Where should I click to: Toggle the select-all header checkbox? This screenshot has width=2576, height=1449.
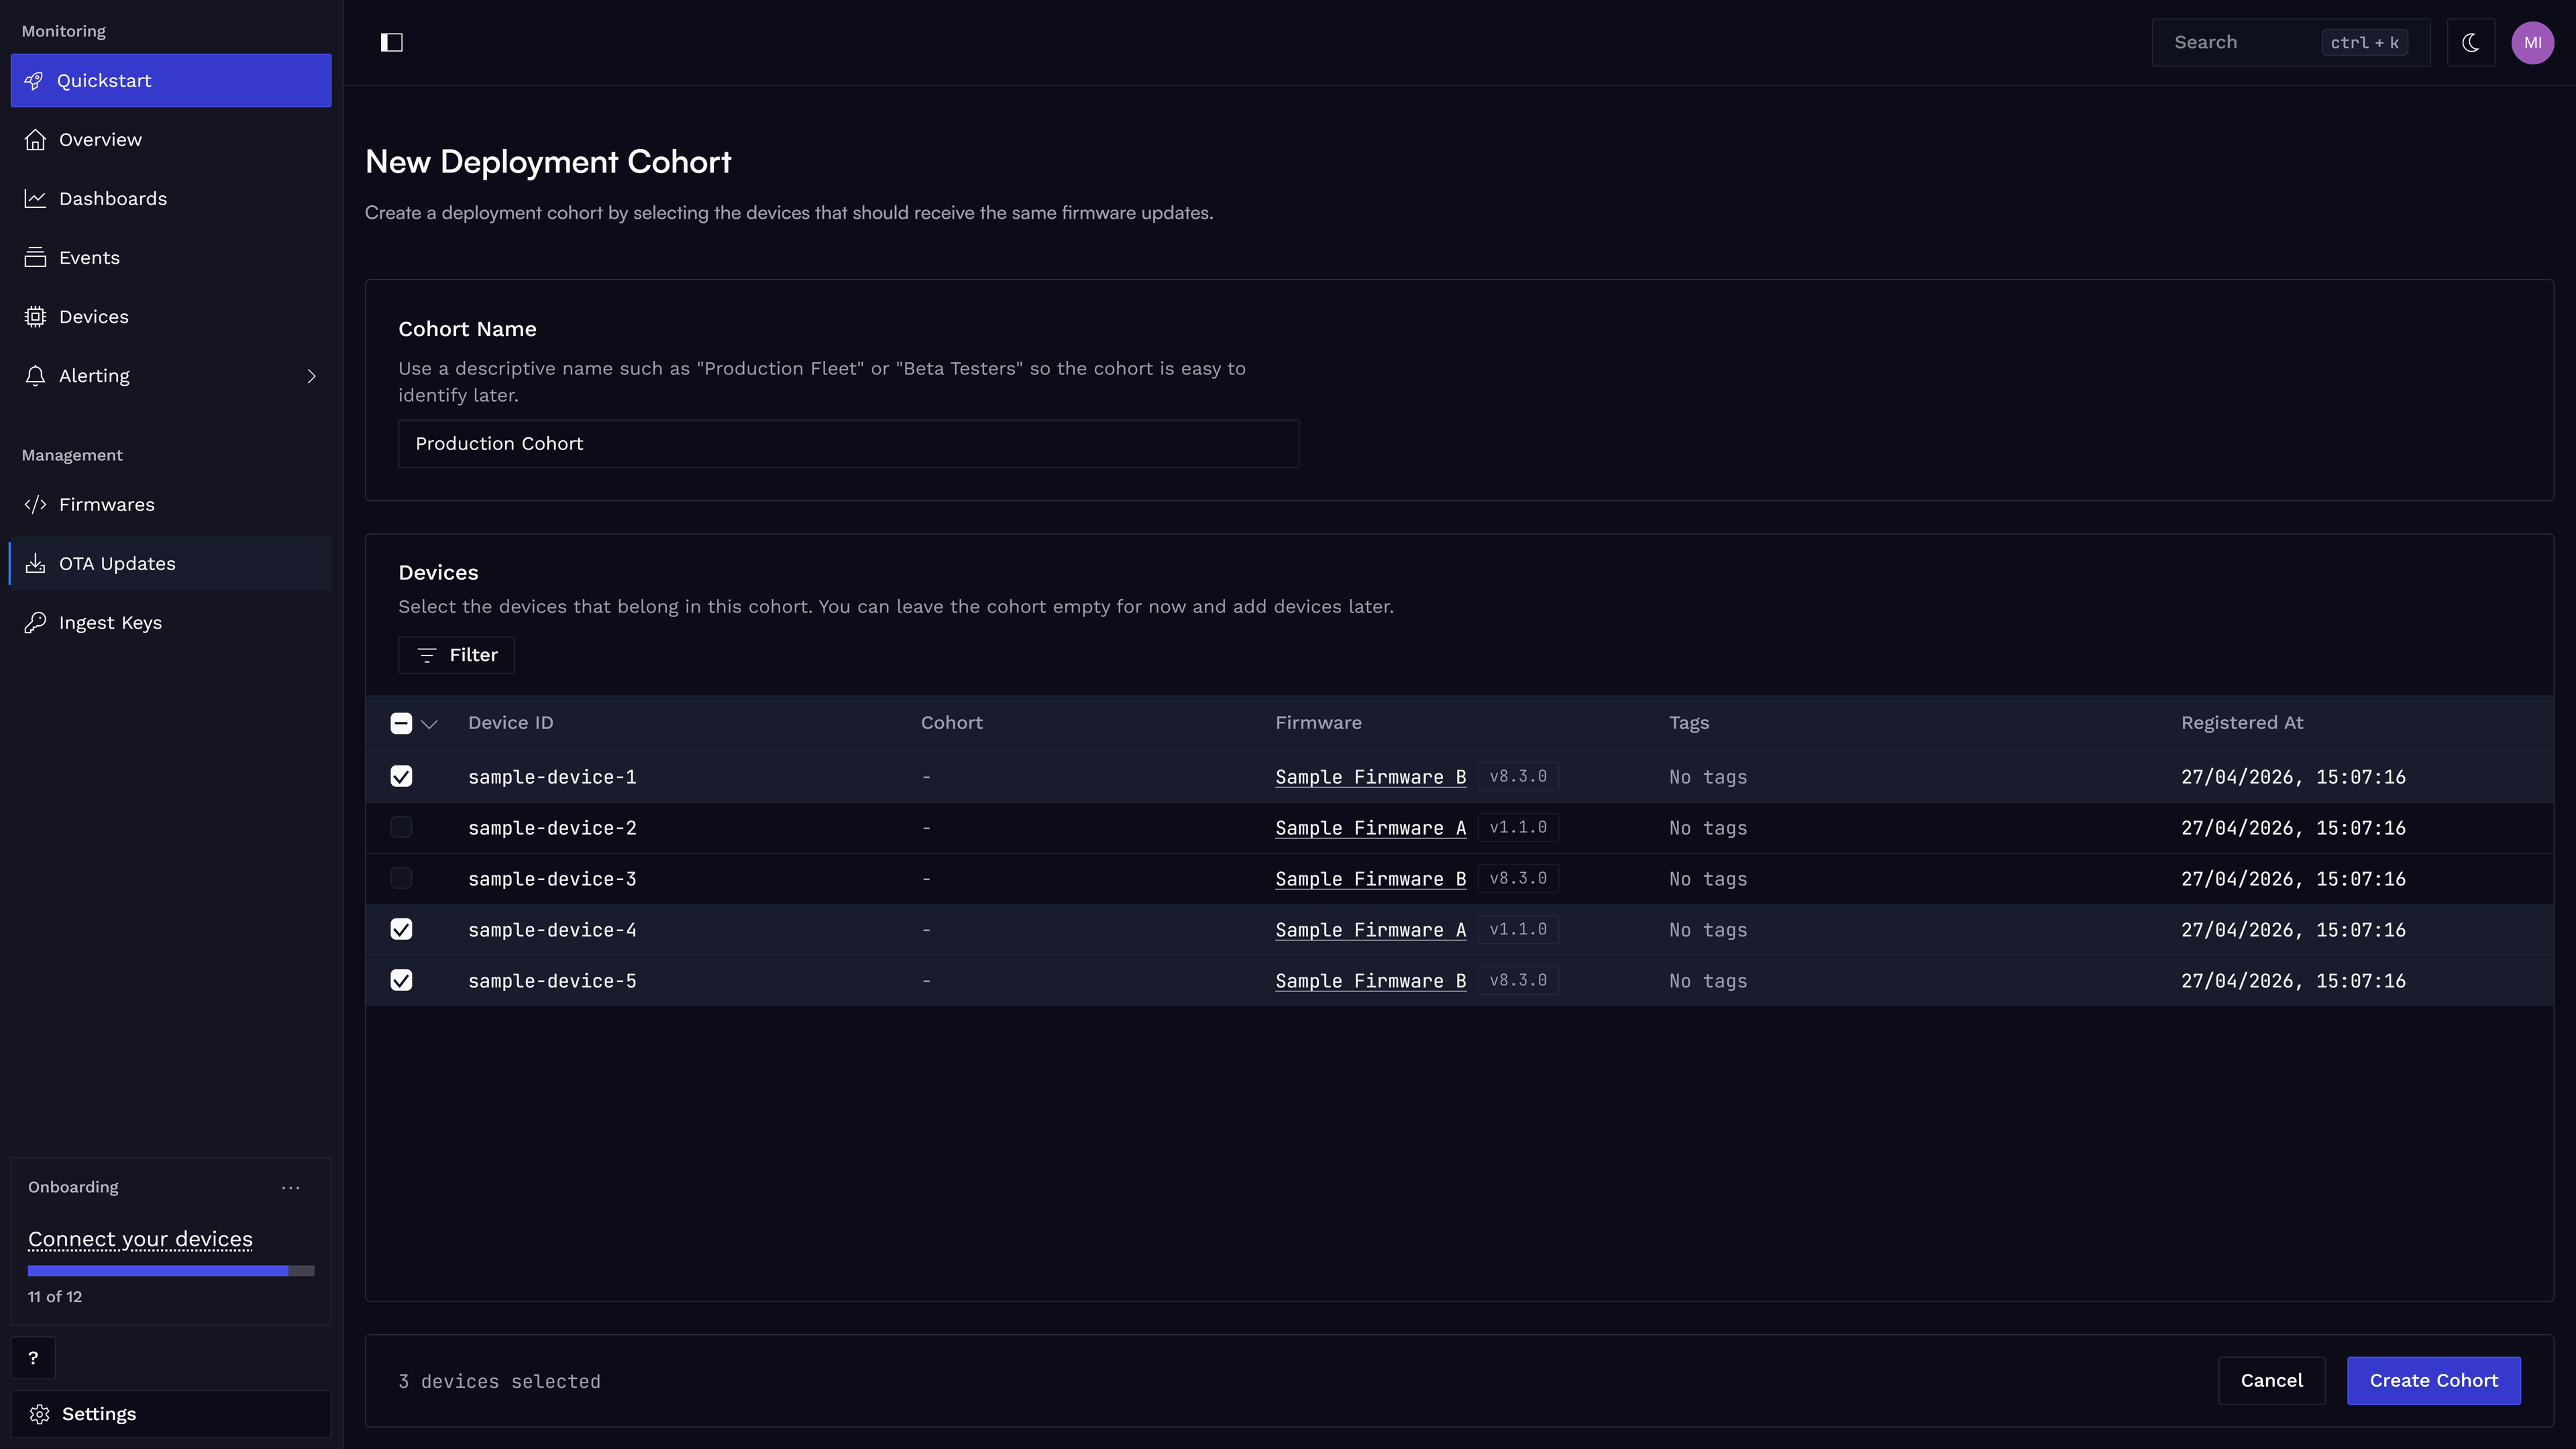[401, 724]
